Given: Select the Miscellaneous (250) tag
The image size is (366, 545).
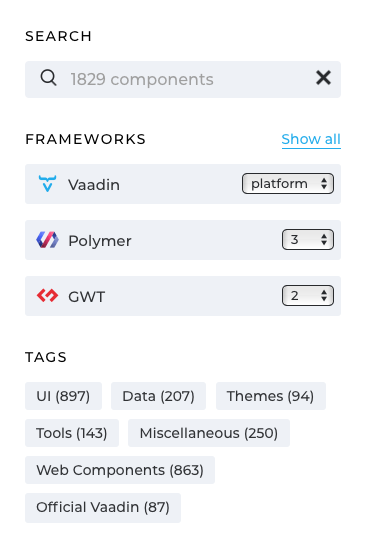Looking at the screenshot, I should point(209,433).
